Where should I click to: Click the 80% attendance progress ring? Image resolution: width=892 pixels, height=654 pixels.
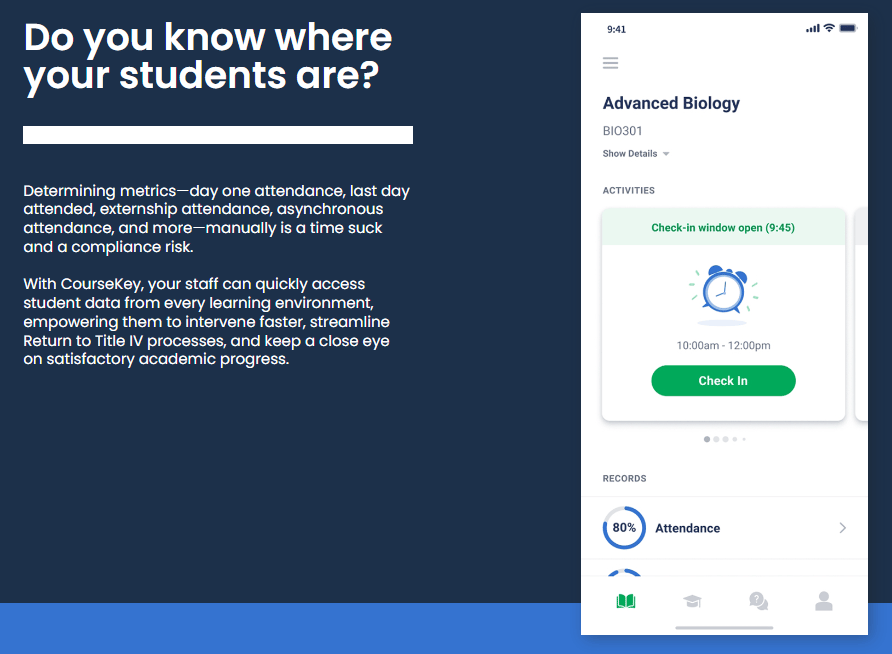pos(624,528)
